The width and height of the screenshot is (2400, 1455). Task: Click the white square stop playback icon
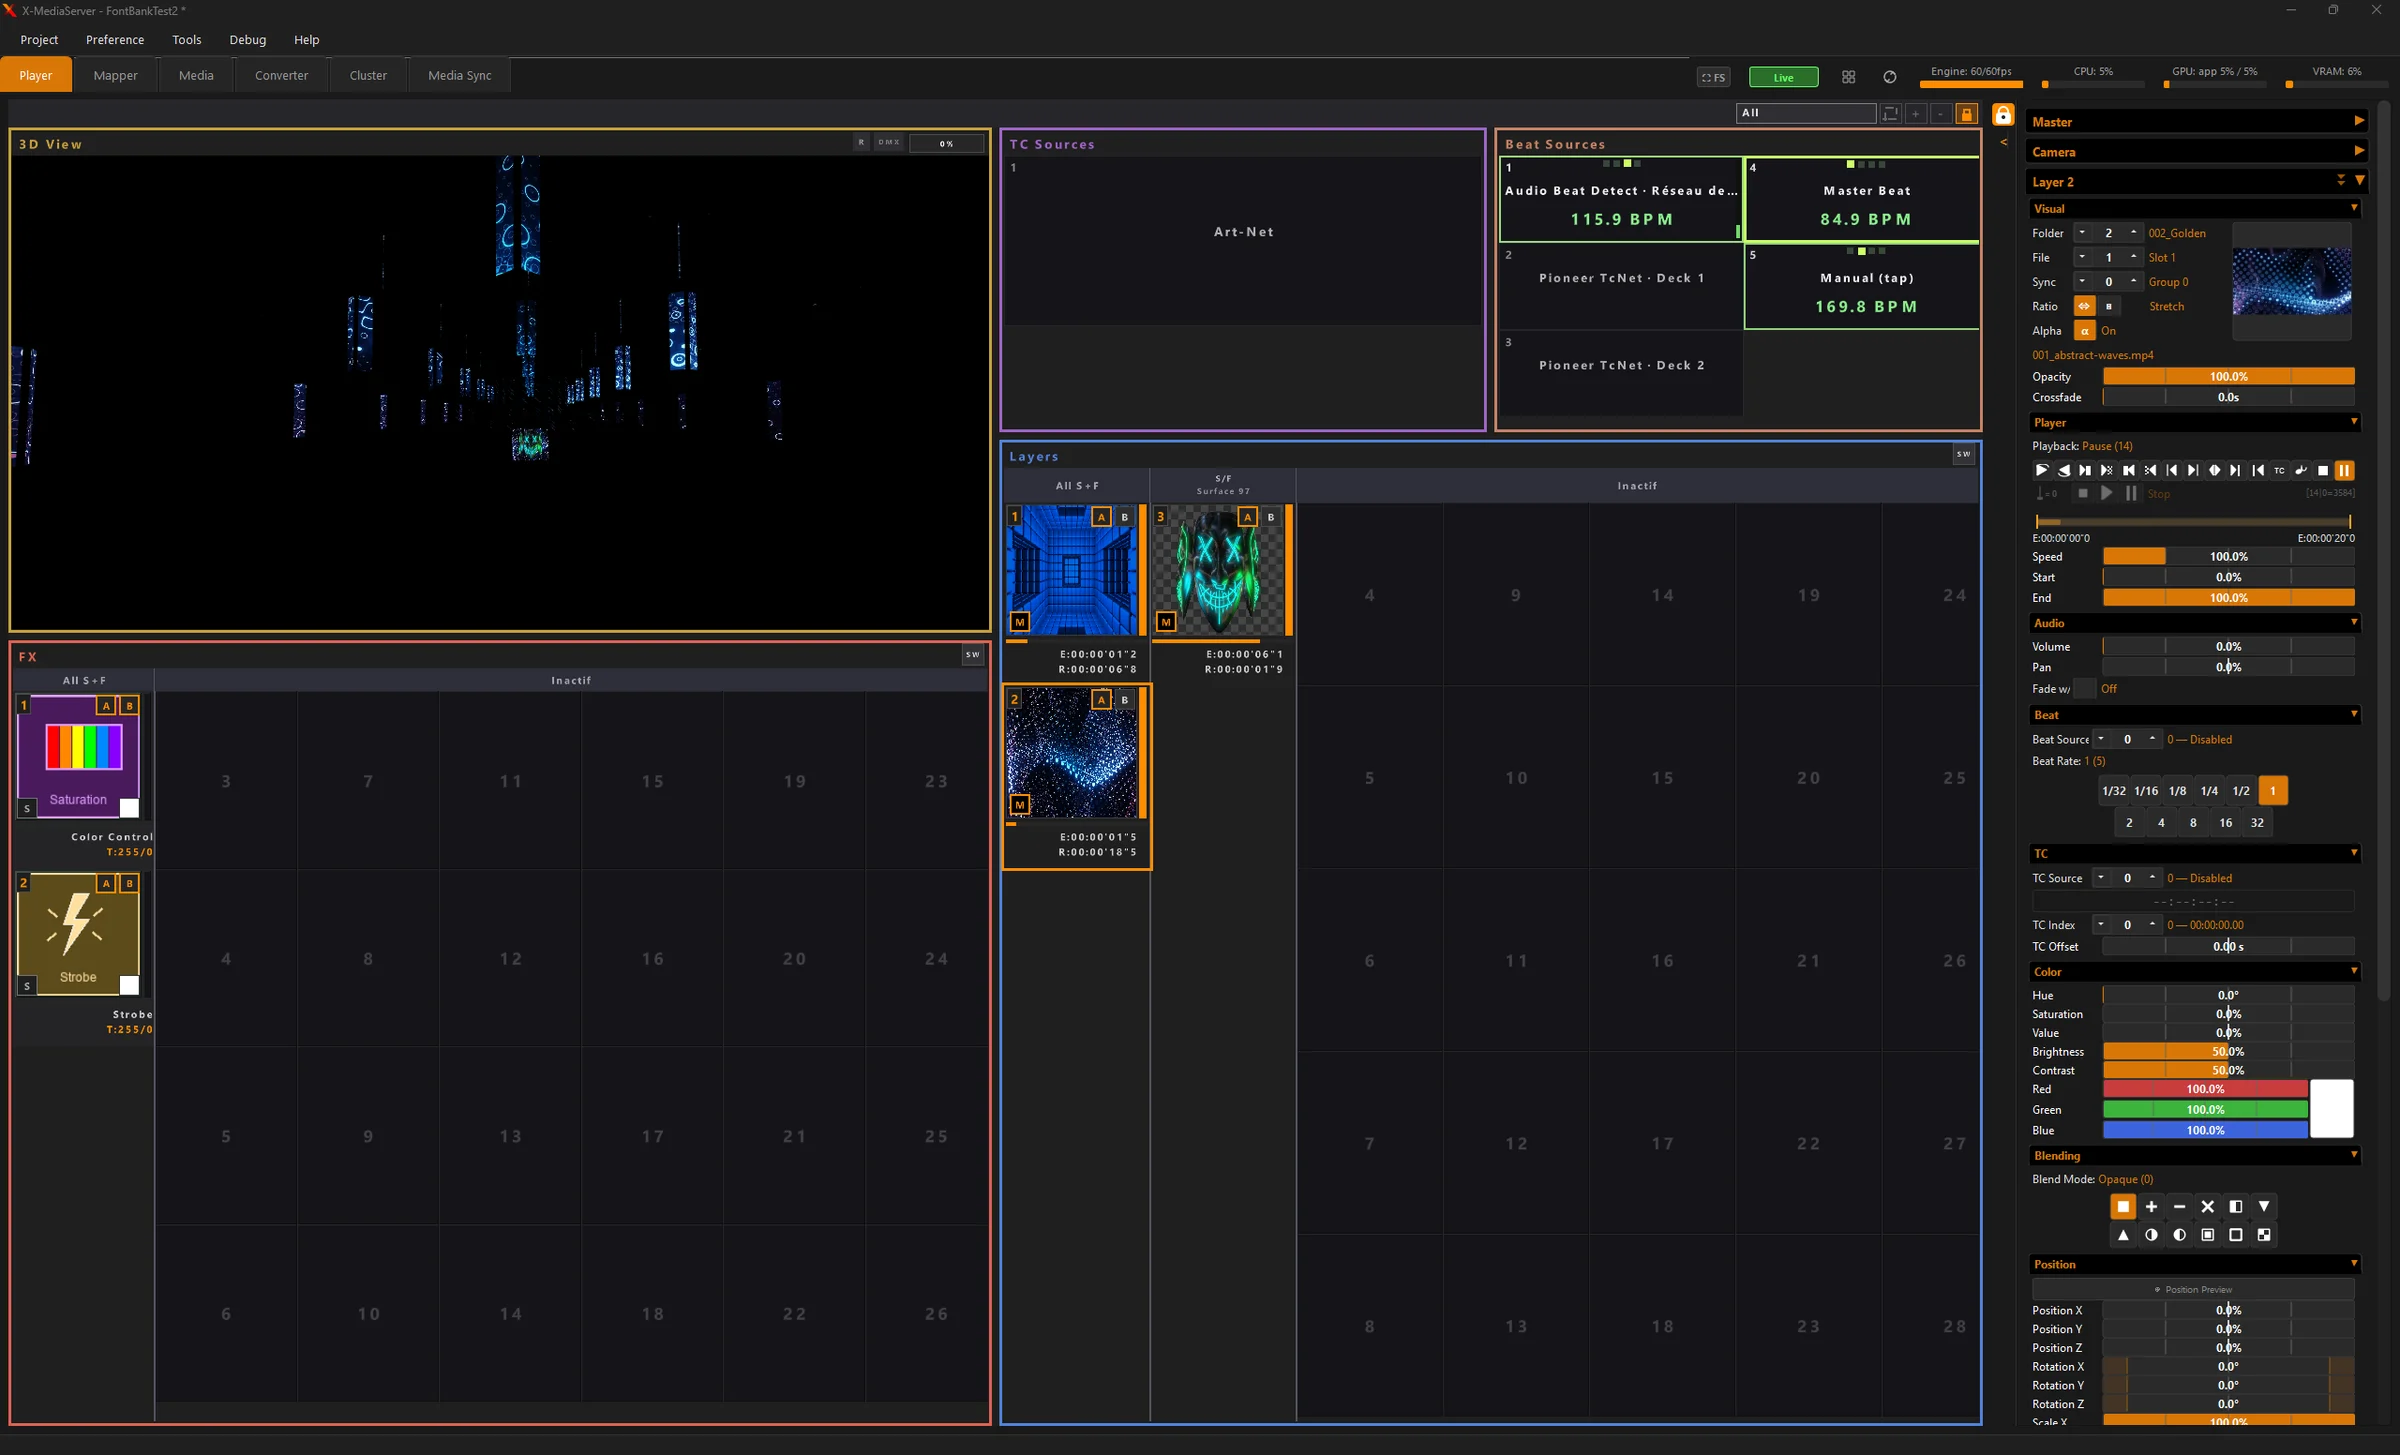(2323, 470)
